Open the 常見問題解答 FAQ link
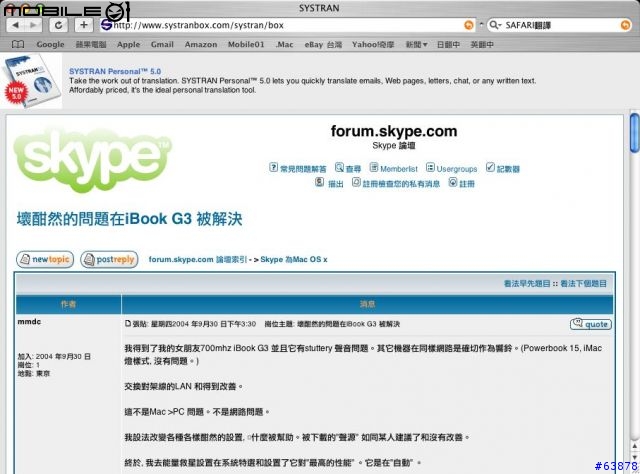640x474 pixels. click(x=303, y=169)
